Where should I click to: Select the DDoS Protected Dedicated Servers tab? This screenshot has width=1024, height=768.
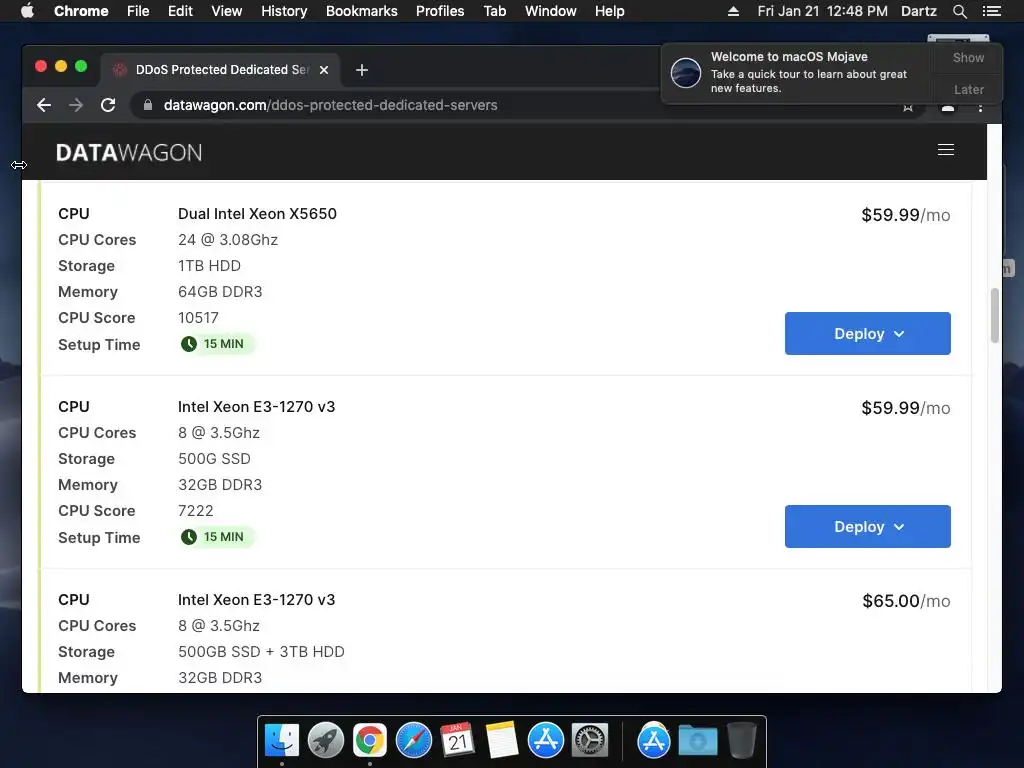[220, 70]
